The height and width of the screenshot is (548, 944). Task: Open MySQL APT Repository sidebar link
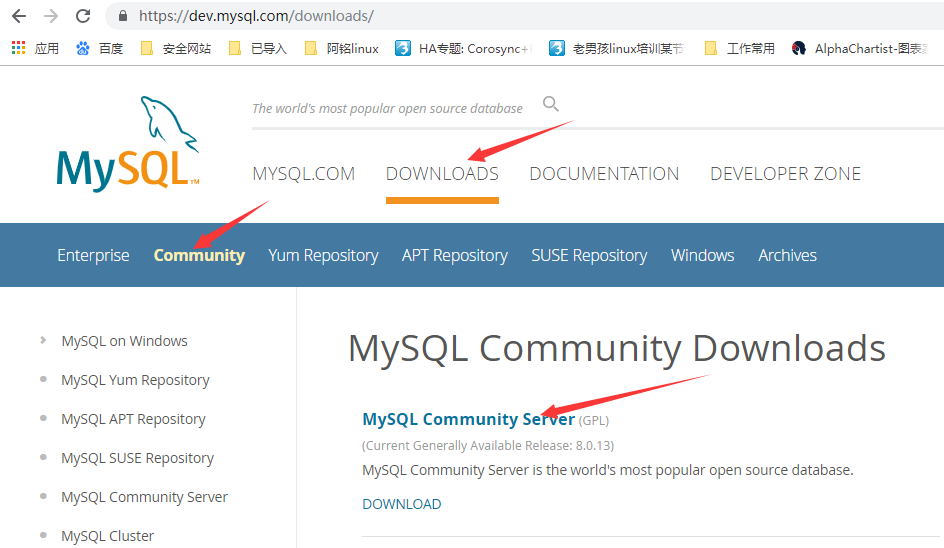(133, 419)
